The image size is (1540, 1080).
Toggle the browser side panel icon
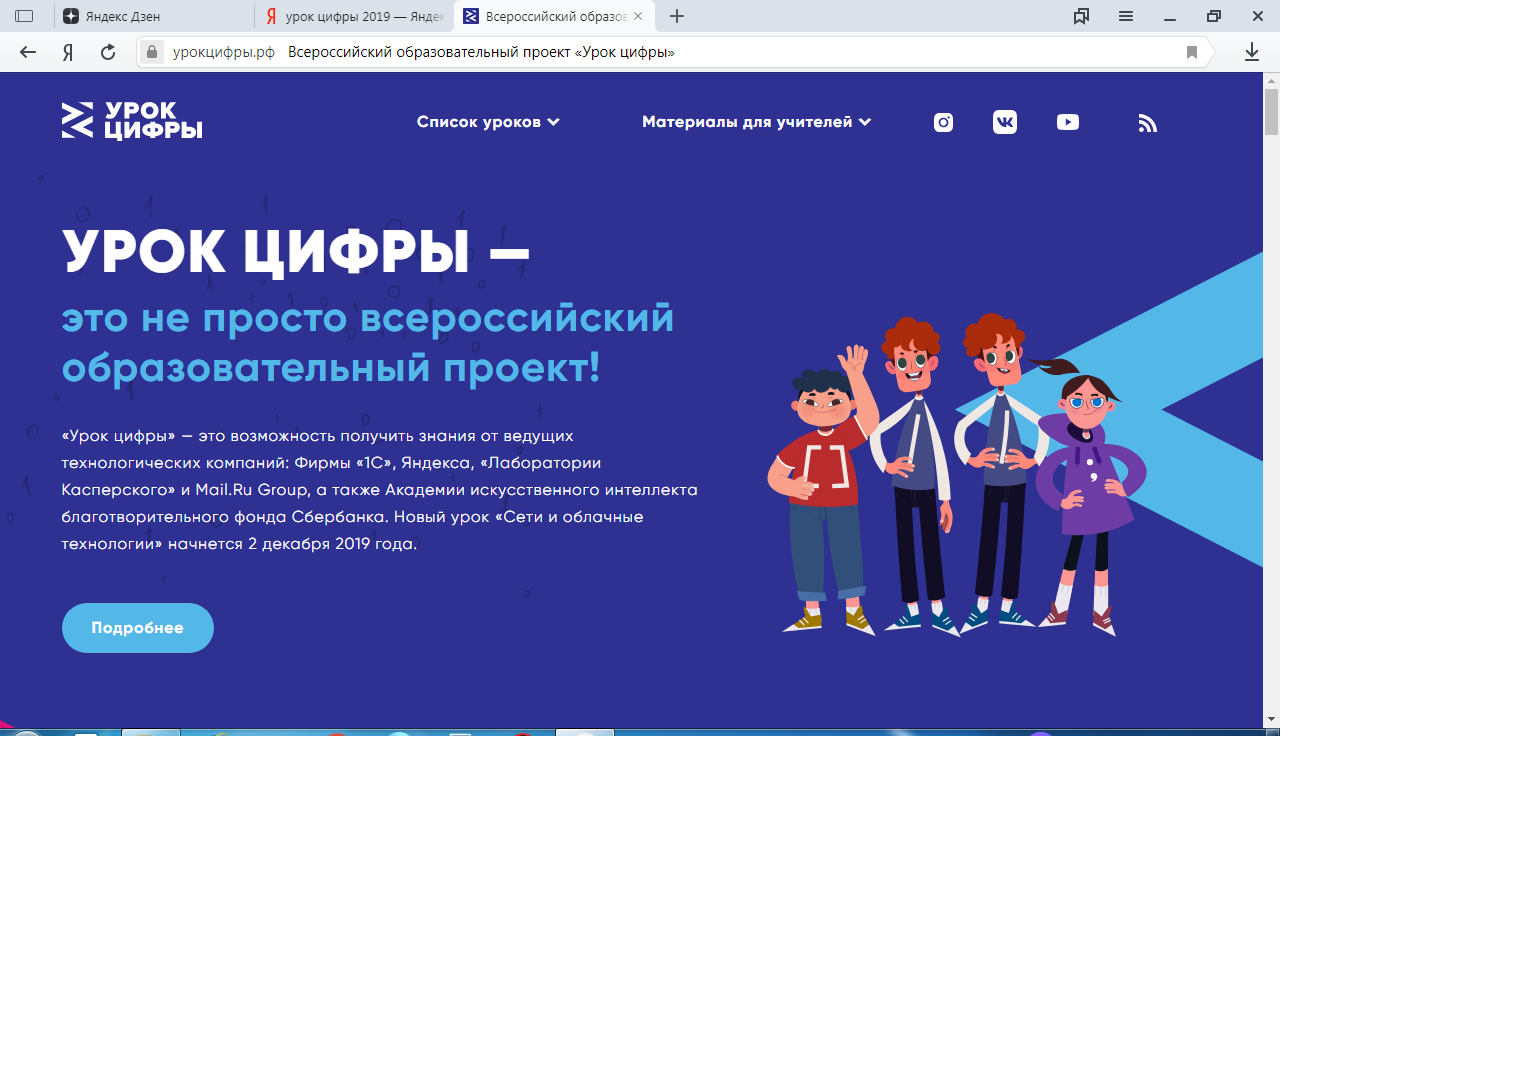pos(24,16)
